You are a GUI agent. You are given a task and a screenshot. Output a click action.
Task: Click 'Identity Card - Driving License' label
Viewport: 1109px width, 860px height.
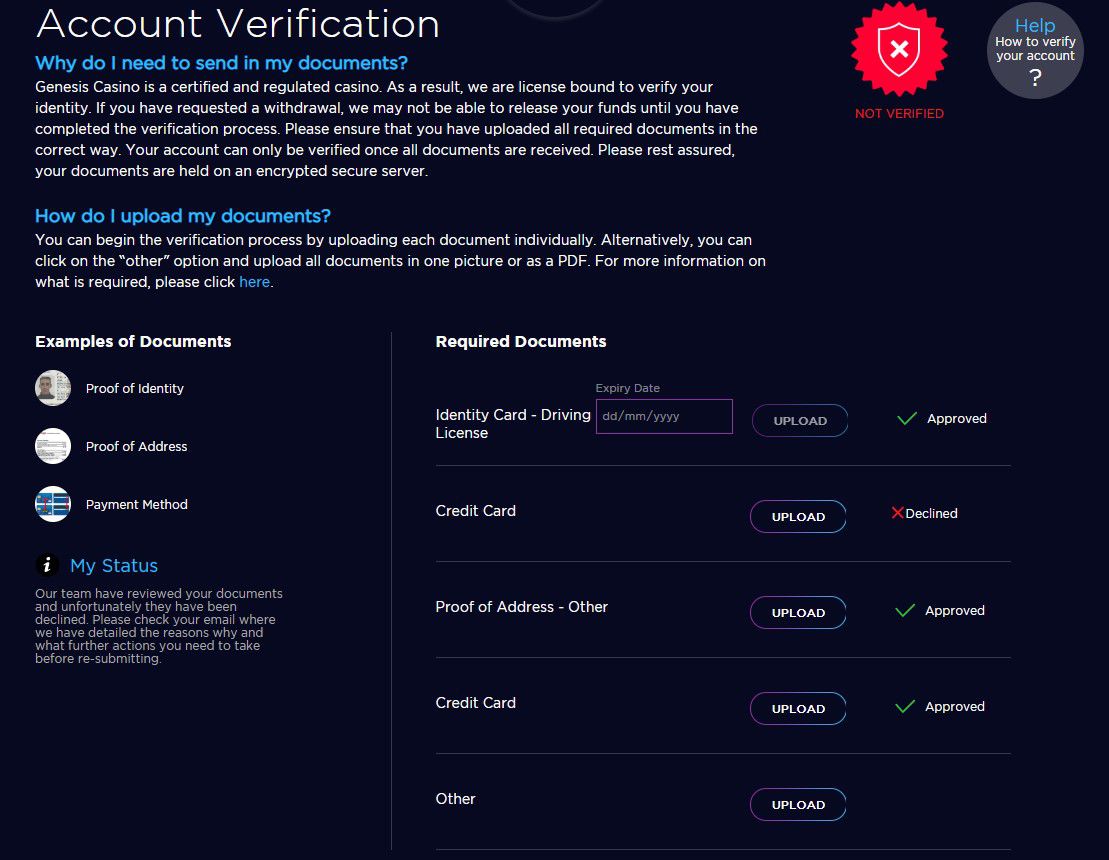[x=513, y=424]
